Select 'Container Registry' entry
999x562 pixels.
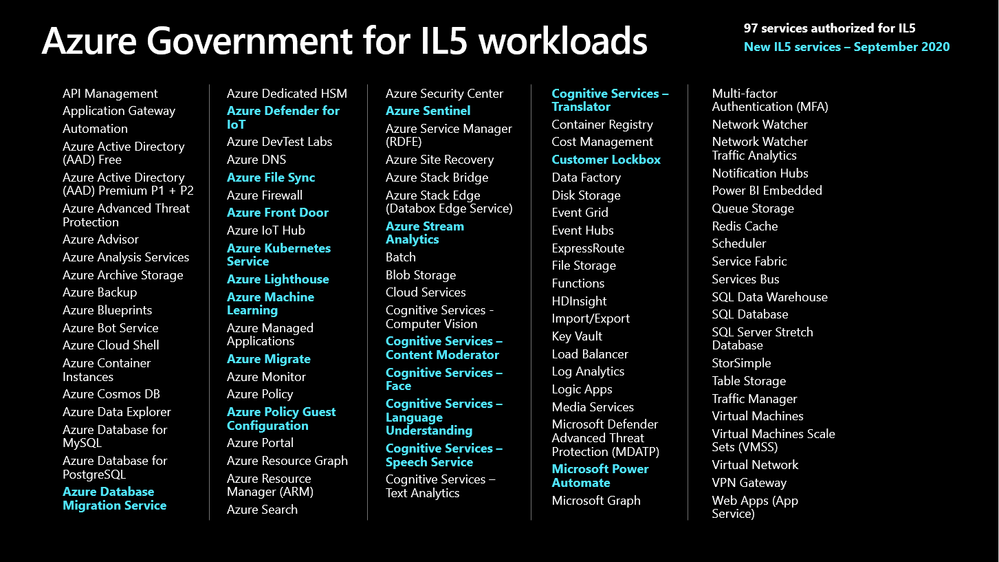(602, 125)
